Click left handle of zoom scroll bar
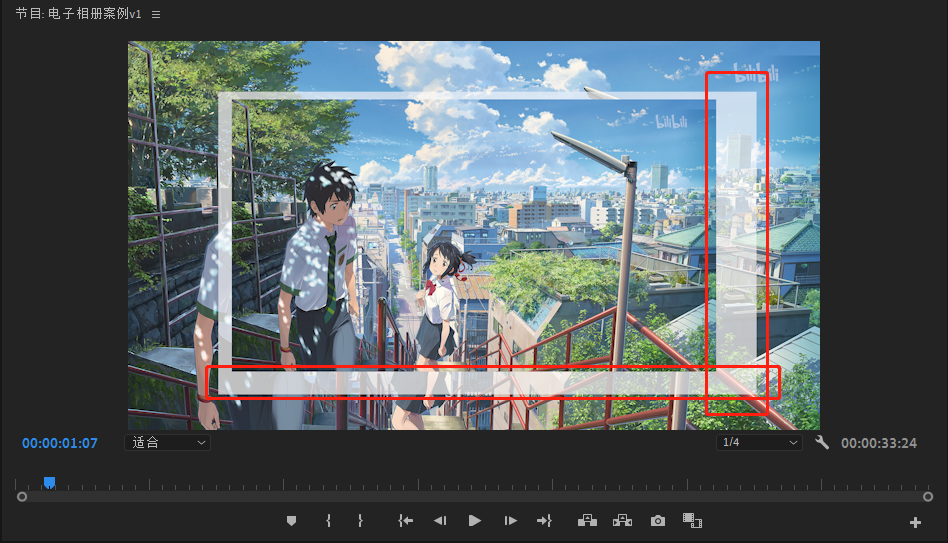The image size is (948, 543). [22, 497]
